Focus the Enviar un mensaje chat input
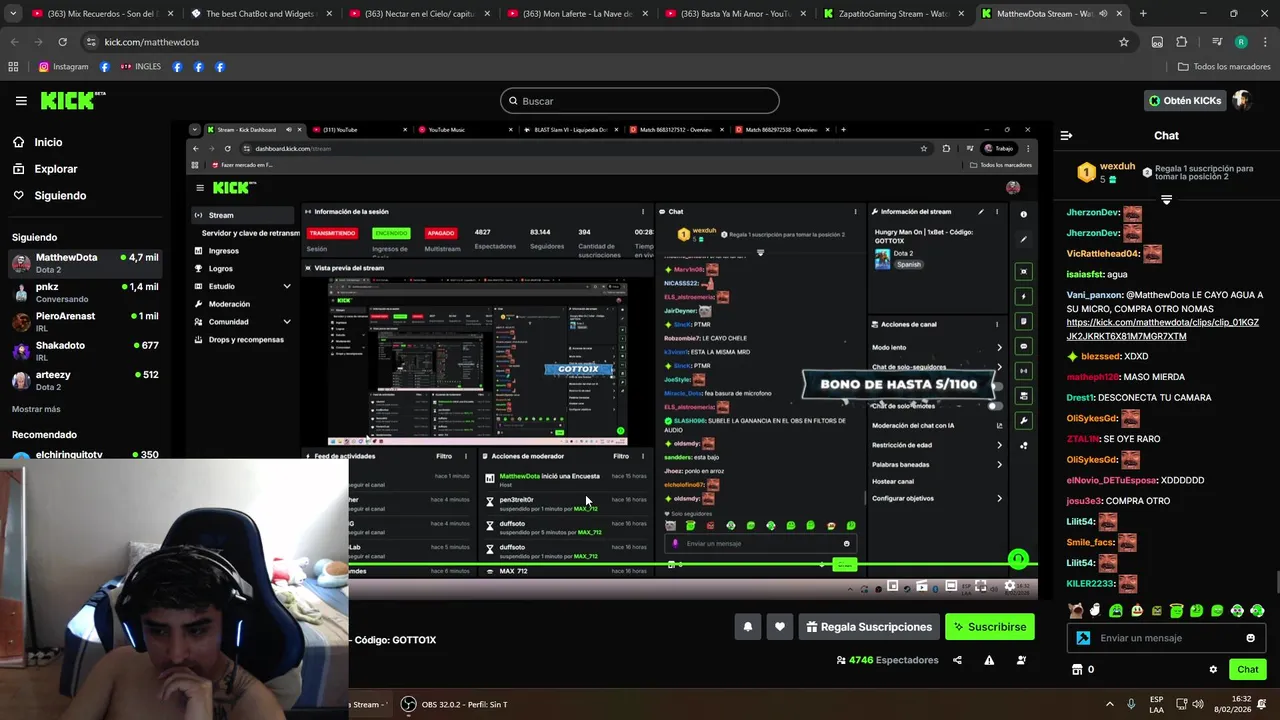1280x720 pixels. tap(1165, 638)
